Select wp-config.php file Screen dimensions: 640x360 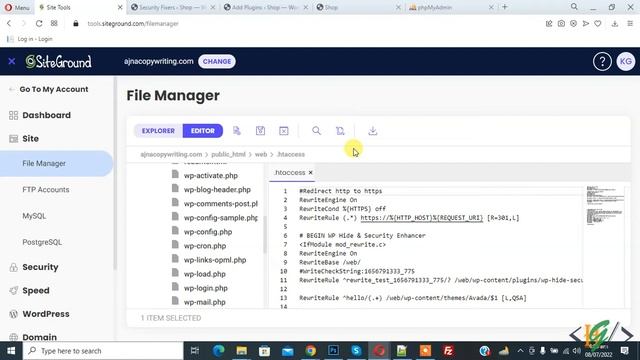(208, 232)
